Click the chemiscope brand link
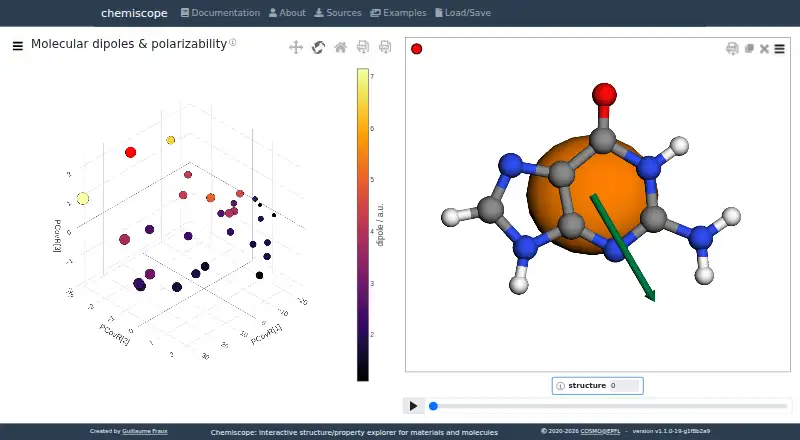This screenshot has width=800, height=440. pos(134,13)
